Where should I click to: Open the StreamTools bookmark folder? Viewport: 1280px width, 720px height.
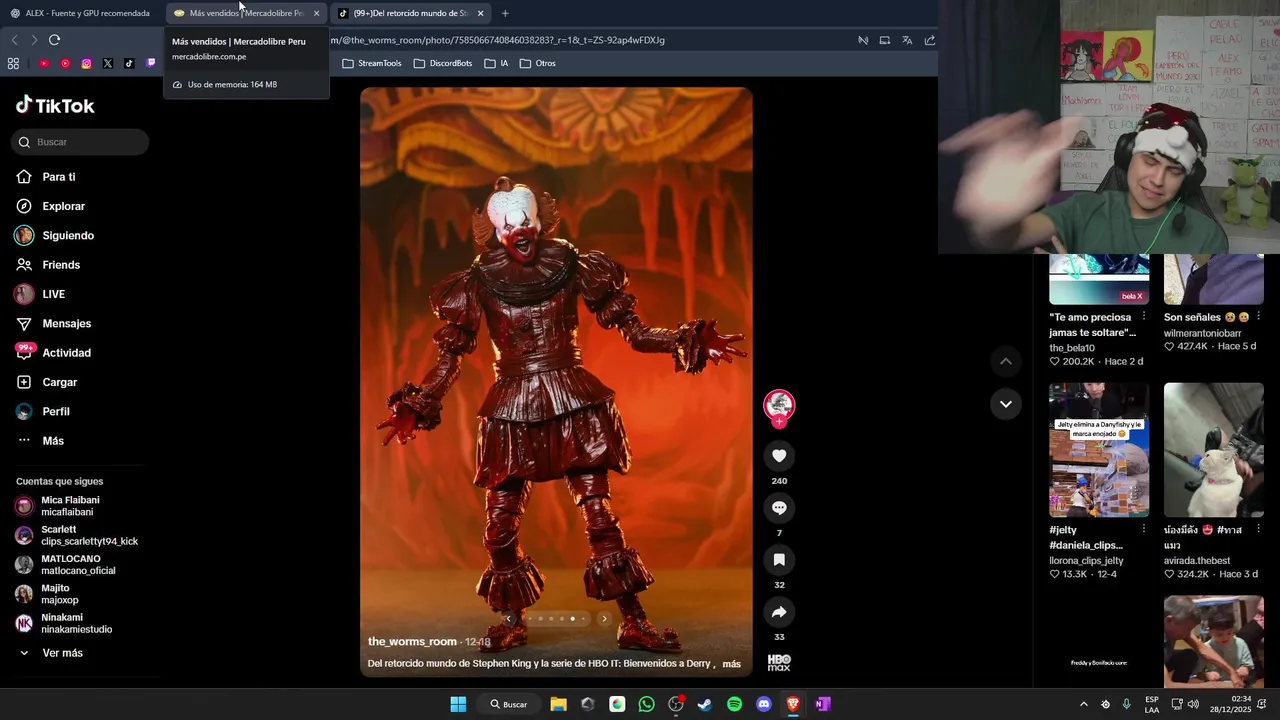(x=372, y=63)
